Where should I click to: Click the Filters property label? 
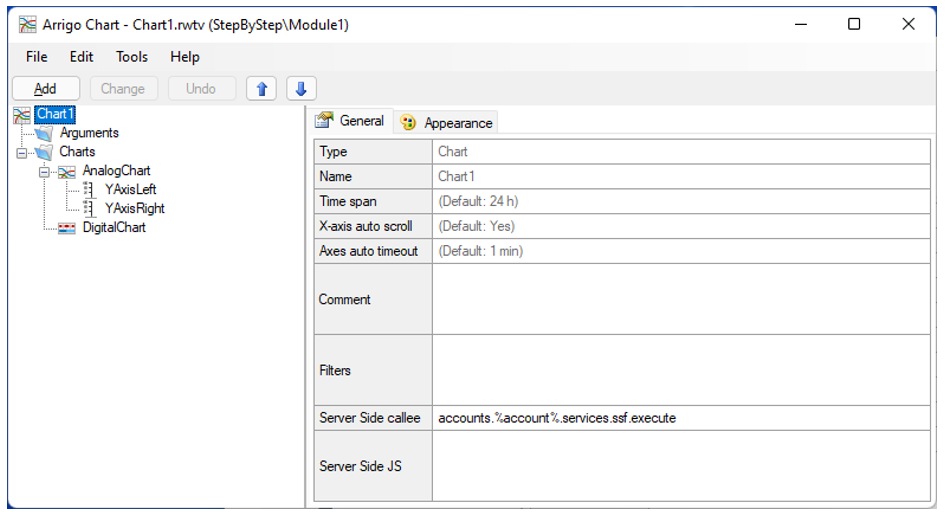tap(373, 370)
